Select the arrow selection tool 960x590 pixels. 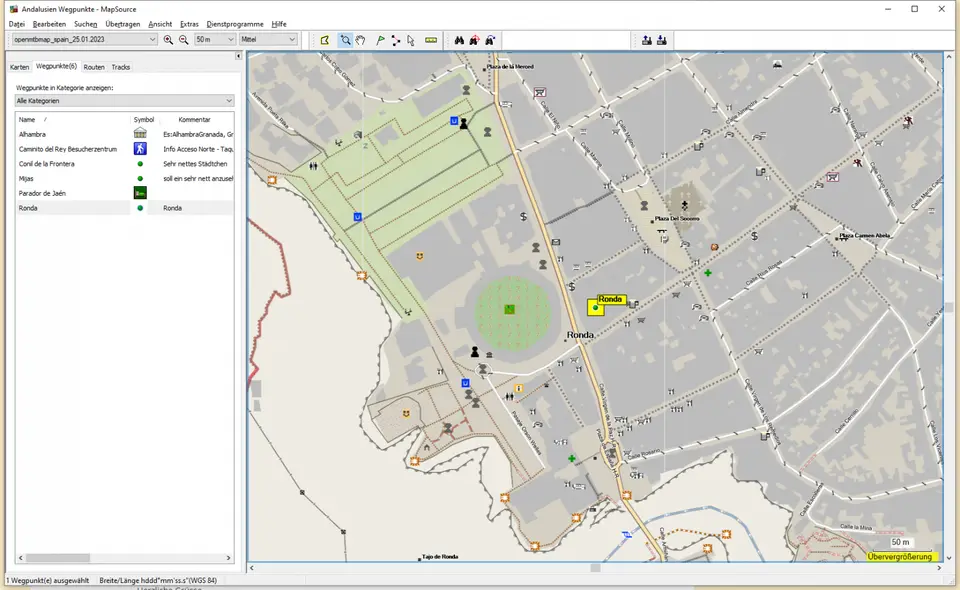pyautogui.click(x=411, y=40)
